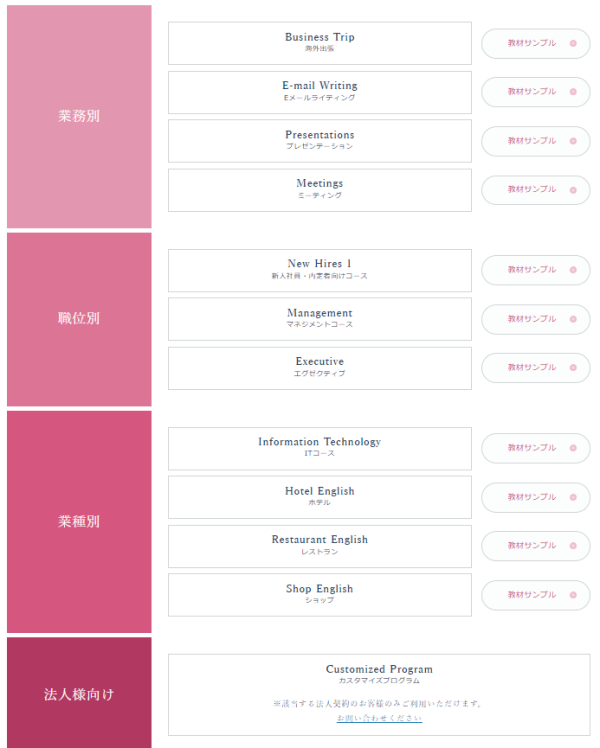Click circle icon on Restaurant English sample
Viewport: 600px width, 748px height.
(x=573, y=546)
